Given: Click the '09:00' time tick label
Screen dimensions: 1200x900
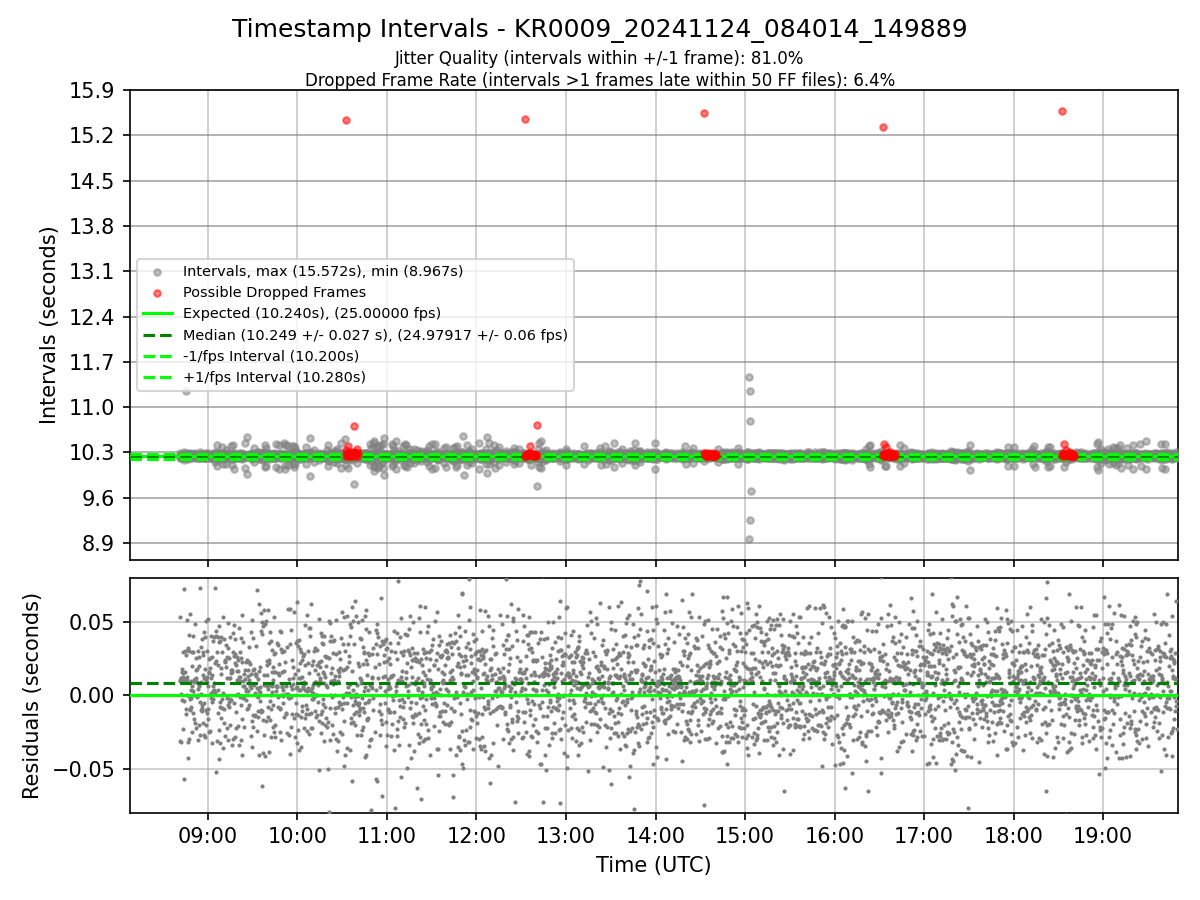Looking at the screenshot, I should click(x=208, y=836).
